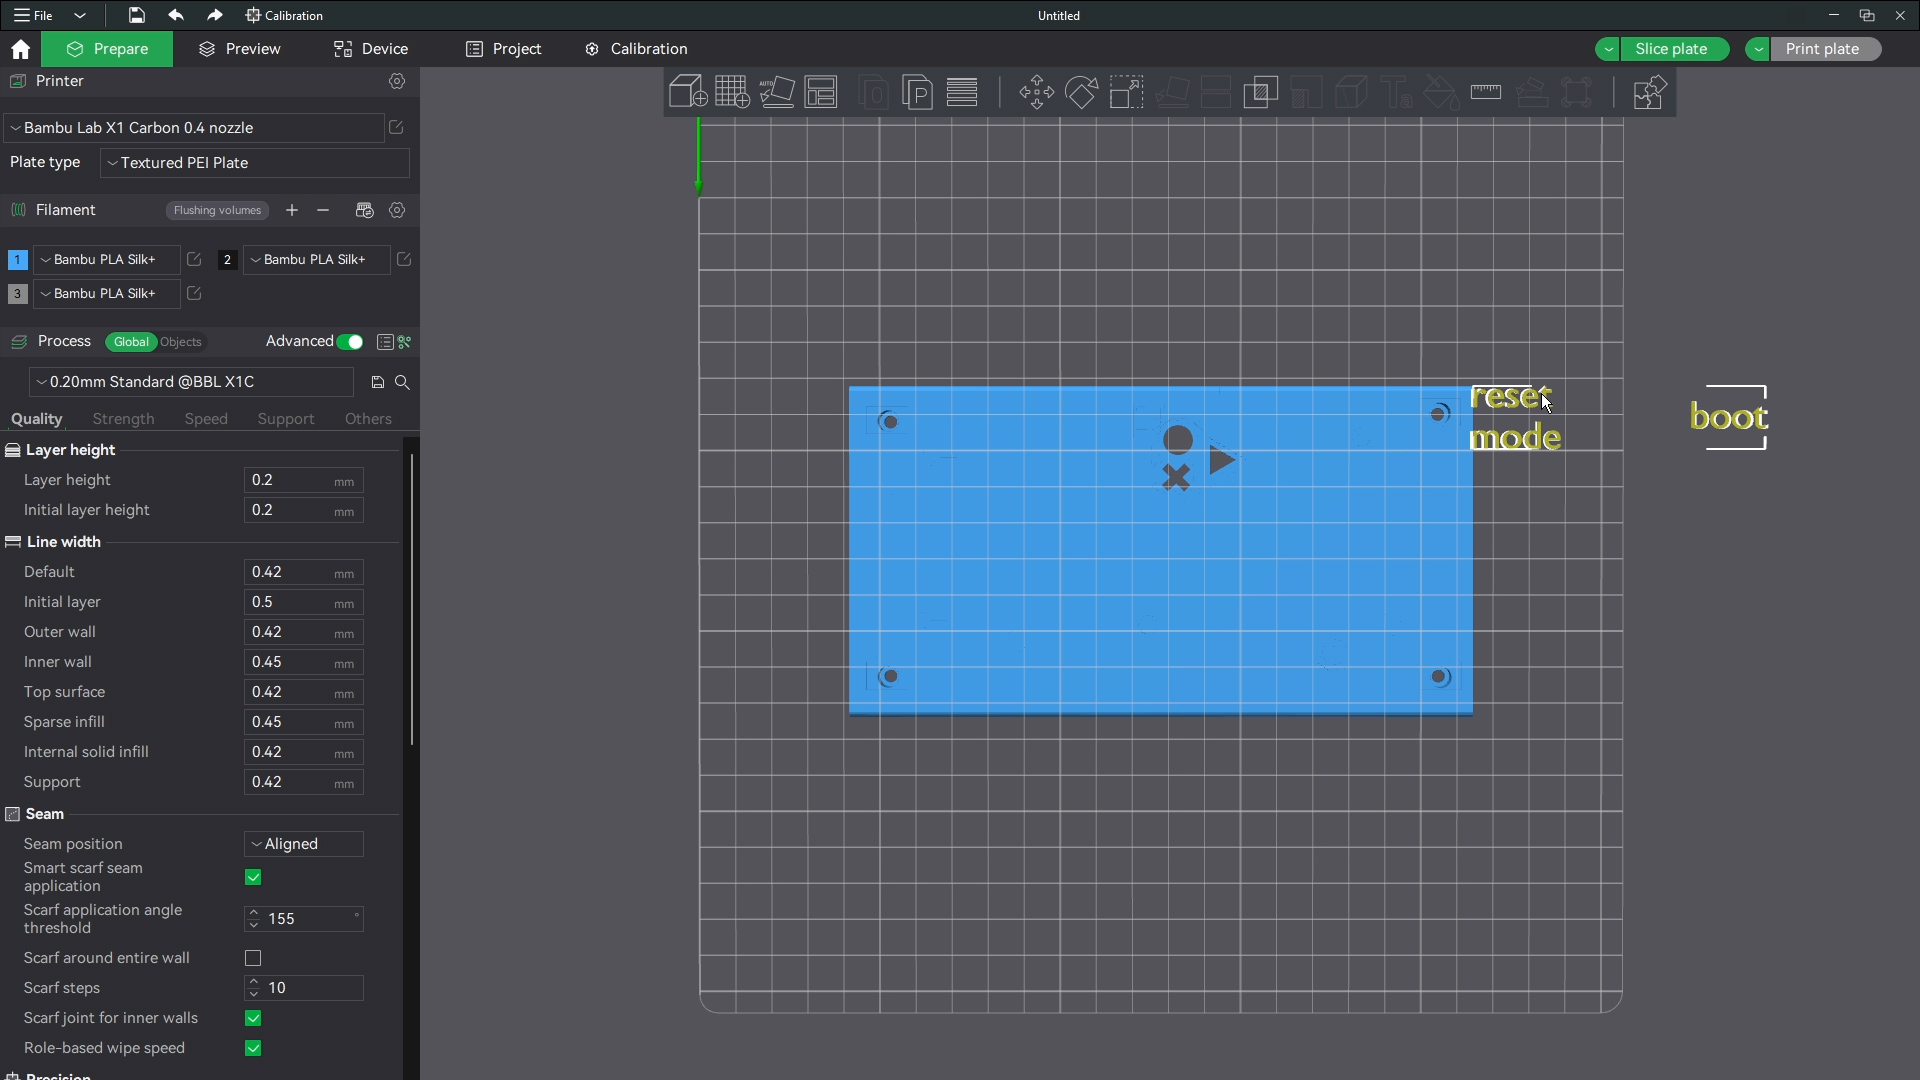1920x1080 pixels.
Task: Select the Auto orient tool
Action: [777, 93]
